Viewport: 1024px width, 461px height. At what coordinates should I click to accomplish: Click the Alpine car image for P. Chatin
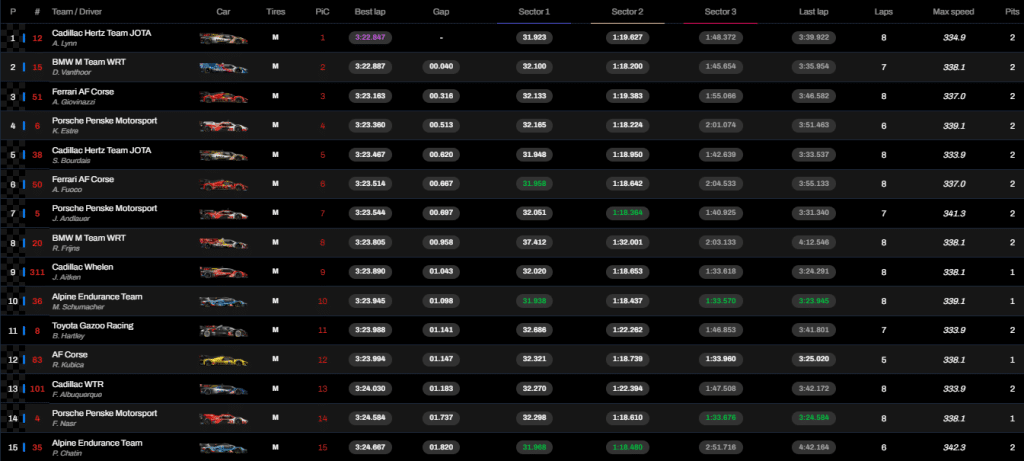tap(223, 447)
